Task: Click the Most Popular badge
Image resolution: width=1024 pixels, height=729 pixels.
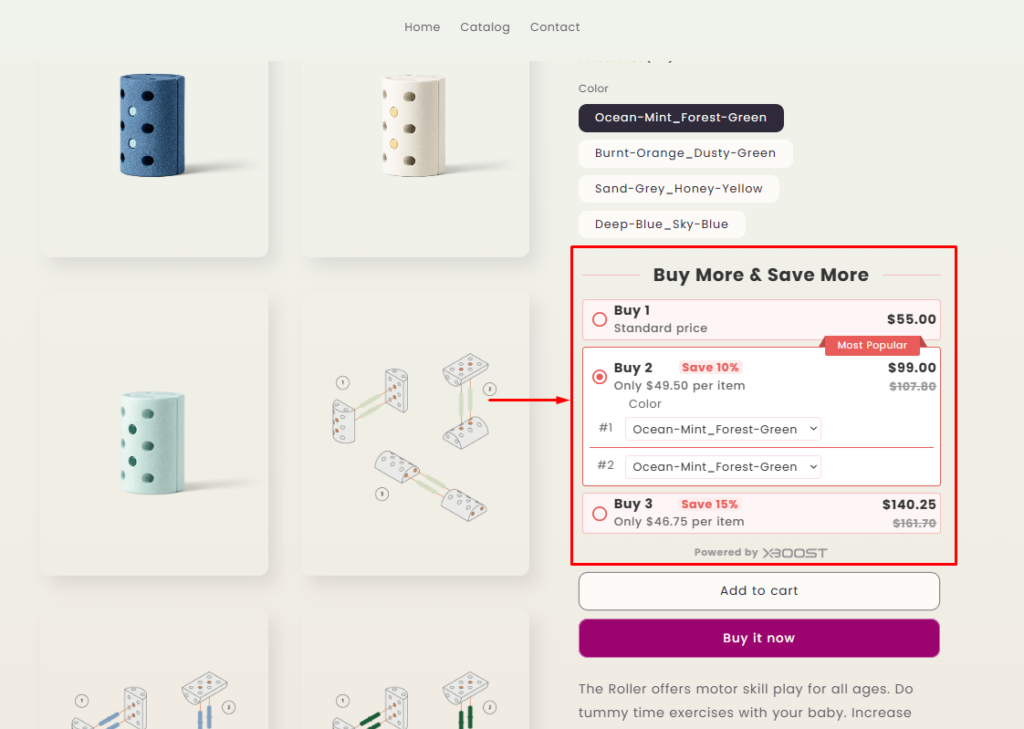Action: [872, 345]
